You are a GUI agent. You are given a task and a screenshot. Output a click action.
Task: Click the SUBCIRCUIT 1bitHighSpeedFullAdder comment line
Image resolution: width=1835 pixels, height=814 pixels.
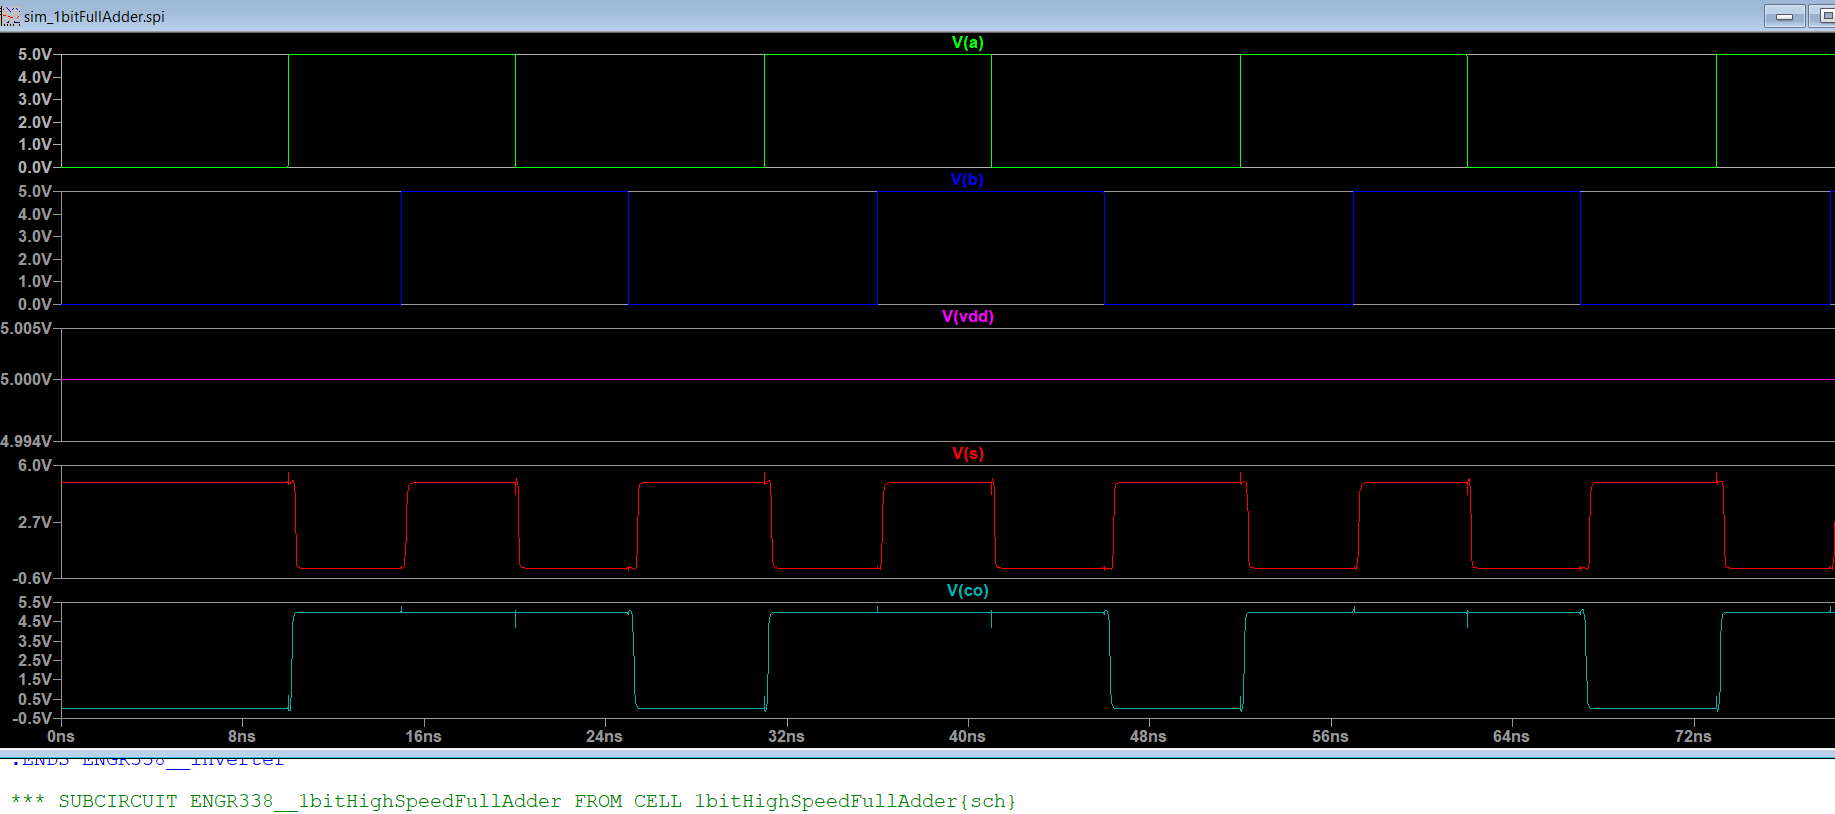coord(513,802)
